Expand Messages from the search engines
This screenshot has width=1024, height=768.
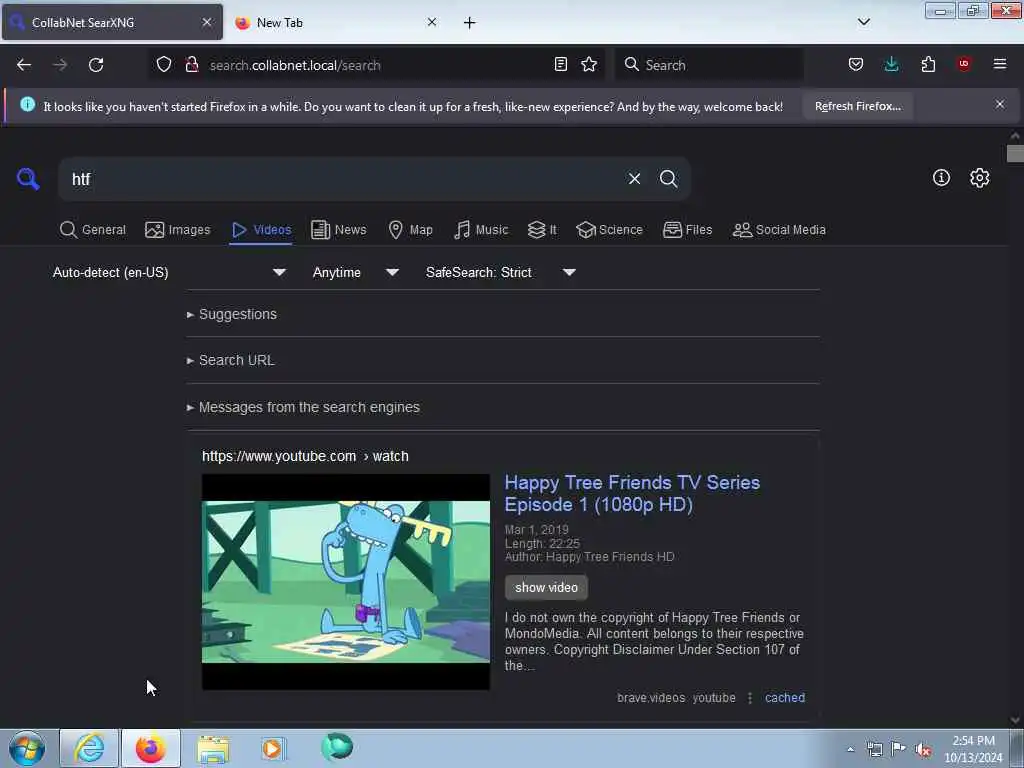[304, 408]
